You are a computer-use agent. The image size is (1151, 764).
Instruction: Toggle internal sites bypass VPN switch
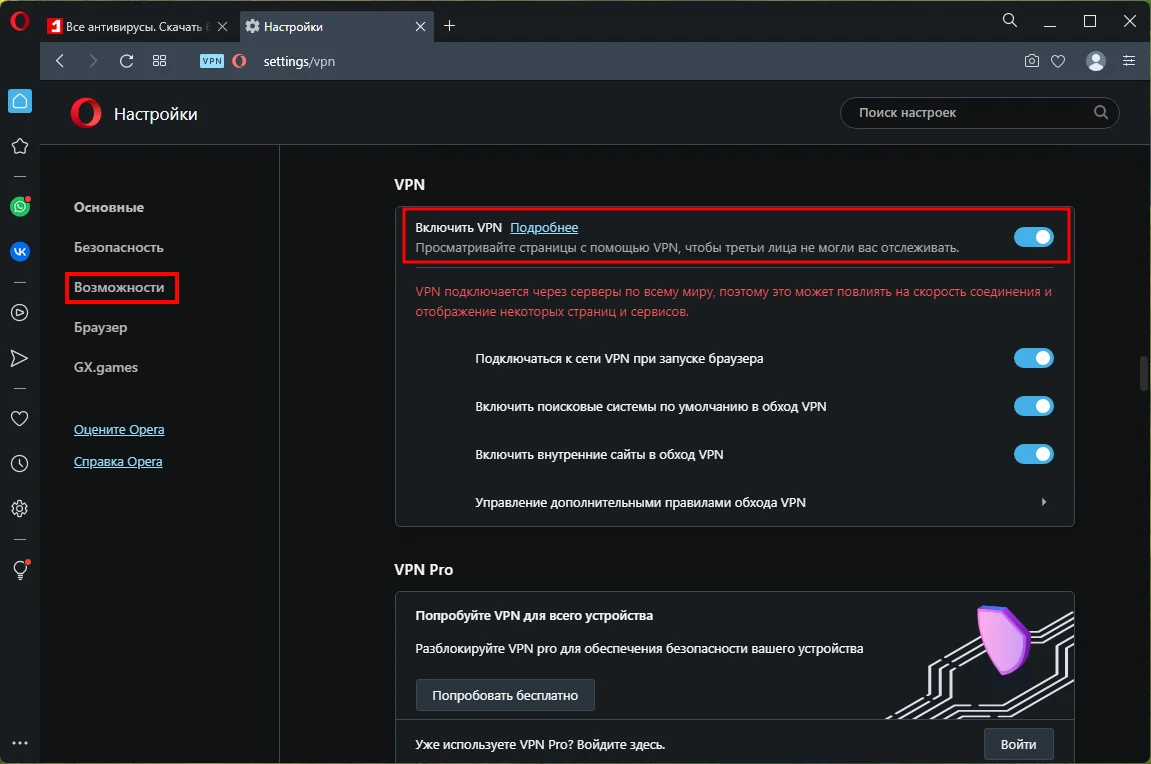point(1033,454)
